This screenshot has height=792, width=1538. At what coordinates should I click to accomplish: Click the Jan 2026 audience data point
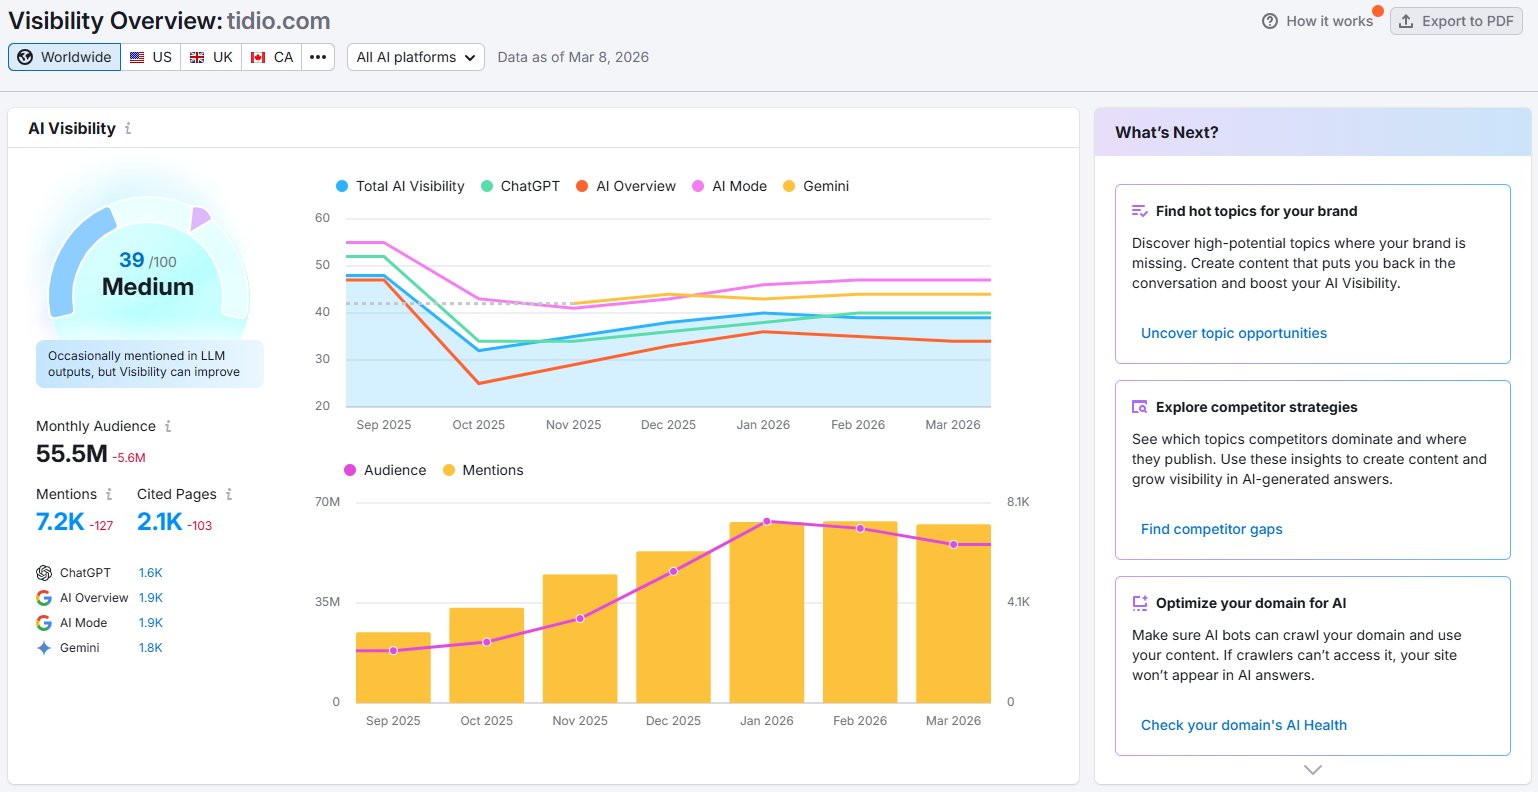[x=767, y=522]
